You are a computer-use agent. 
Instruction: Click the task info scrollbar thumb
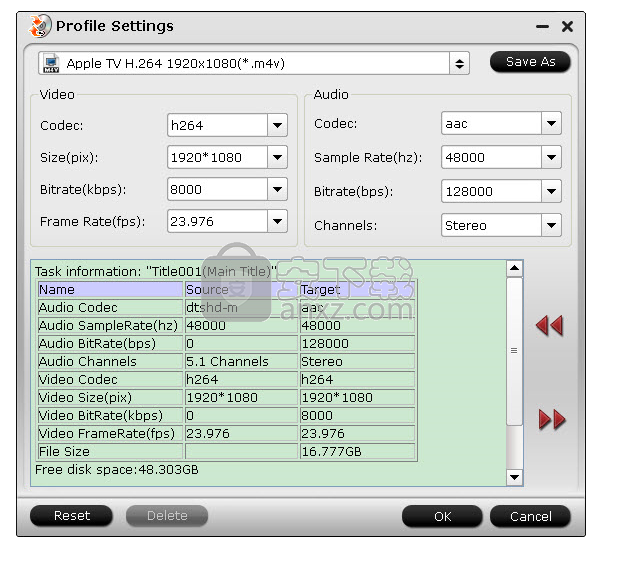pyautogui.click(x=514, y=351)
